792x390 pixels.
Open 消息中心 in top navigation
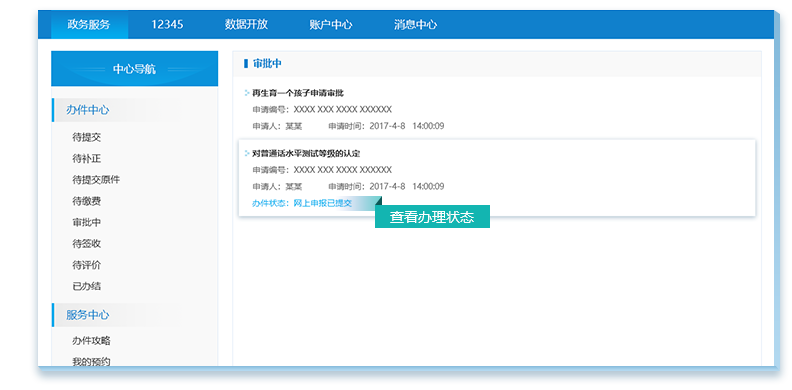coord(415,24)
